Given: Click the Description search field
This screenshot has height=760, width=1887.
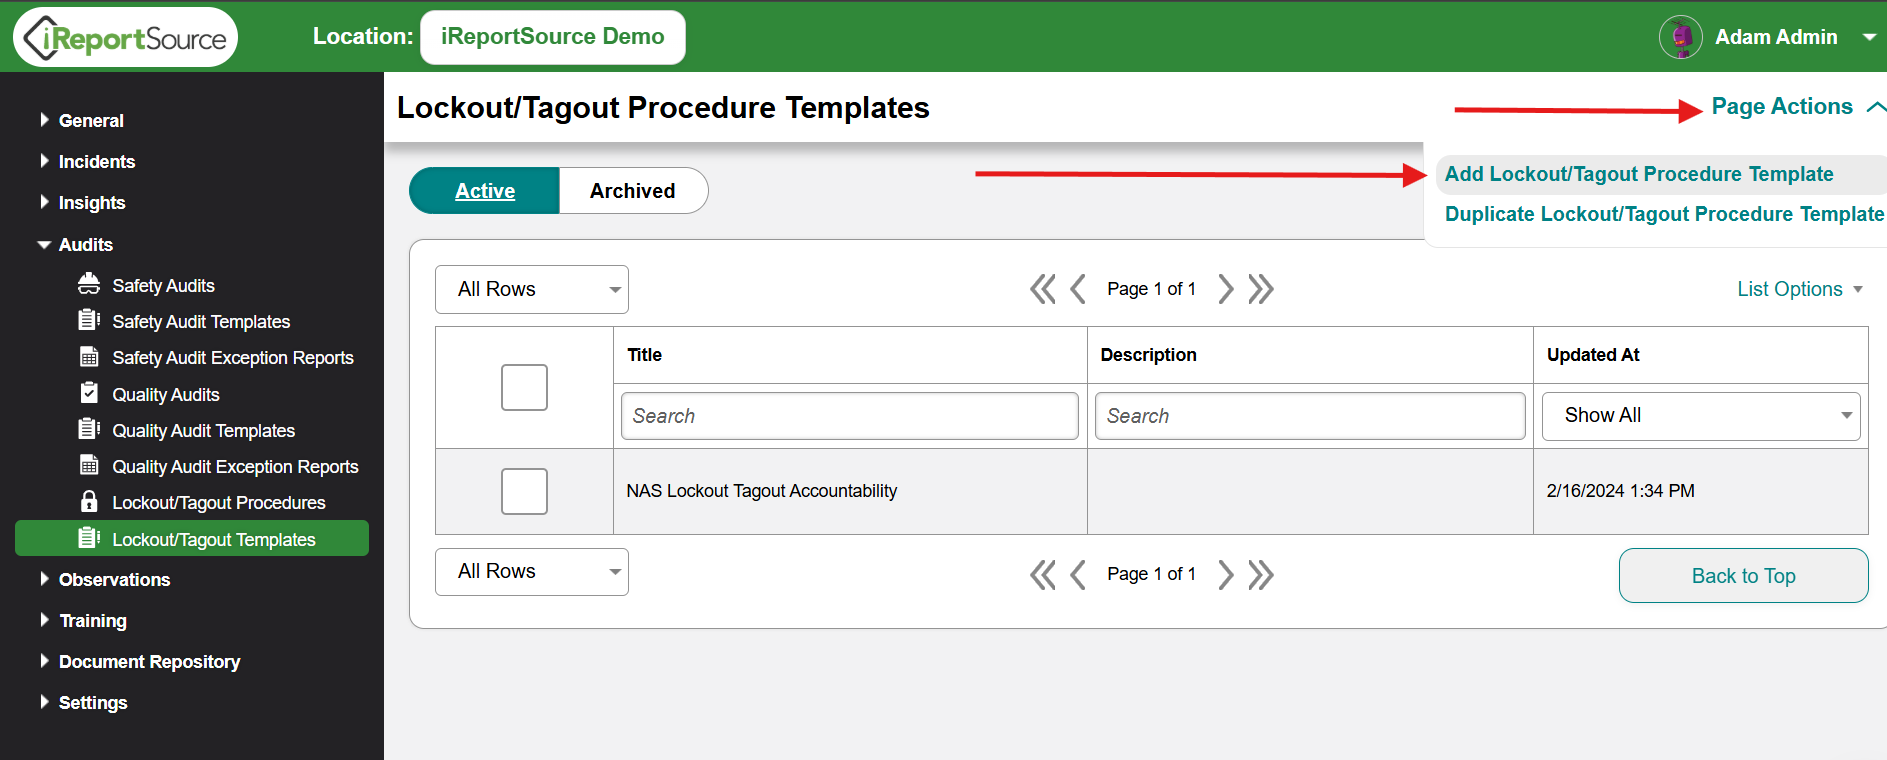Looking at the screenshot, I should (x=1310, y=416).
